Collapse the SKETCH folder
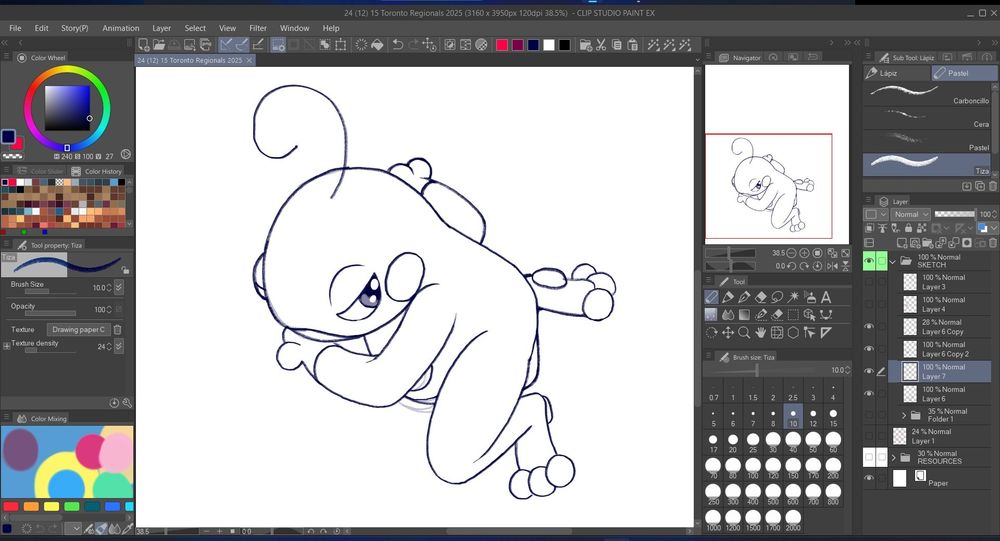The width and height of the screenshot is (1000, 541). [893, 261]
